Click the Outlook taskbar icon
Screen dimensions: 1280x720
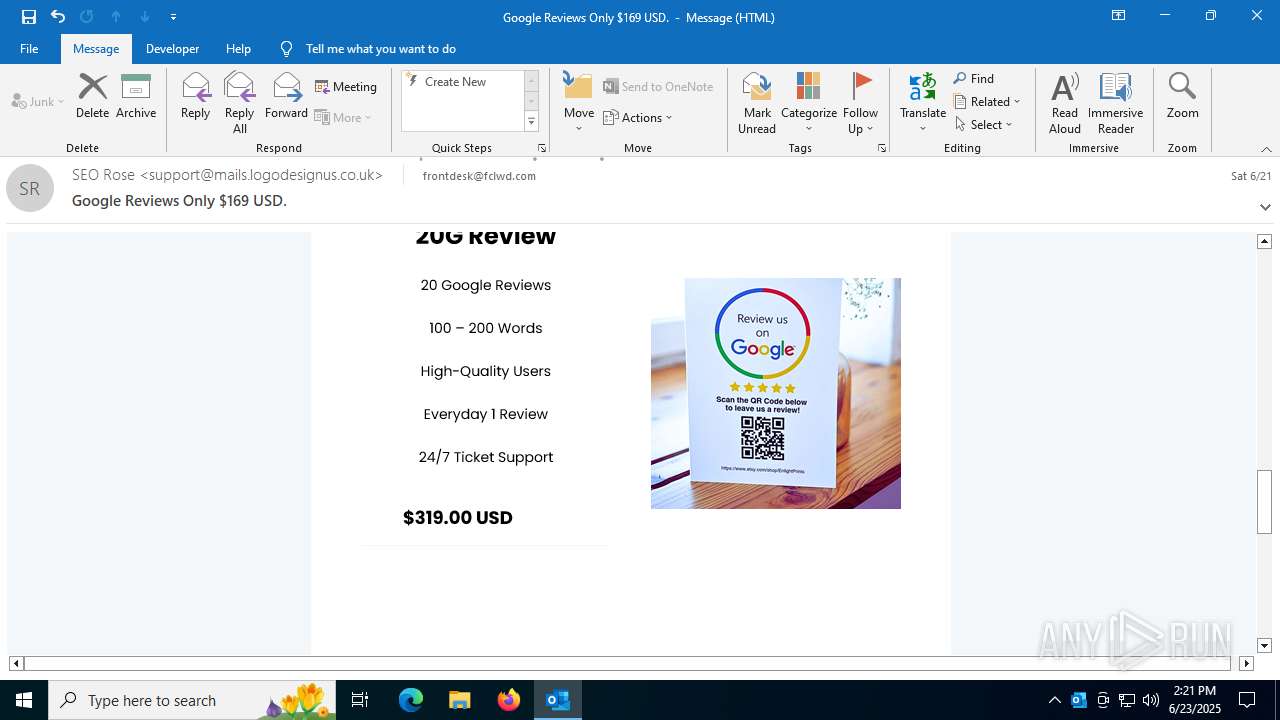[x=558, y=700]
